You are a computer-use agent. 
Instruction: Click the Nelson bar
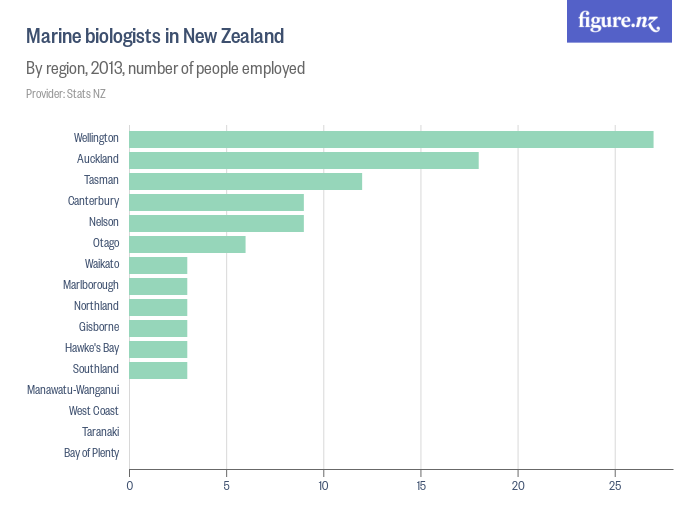216,223
